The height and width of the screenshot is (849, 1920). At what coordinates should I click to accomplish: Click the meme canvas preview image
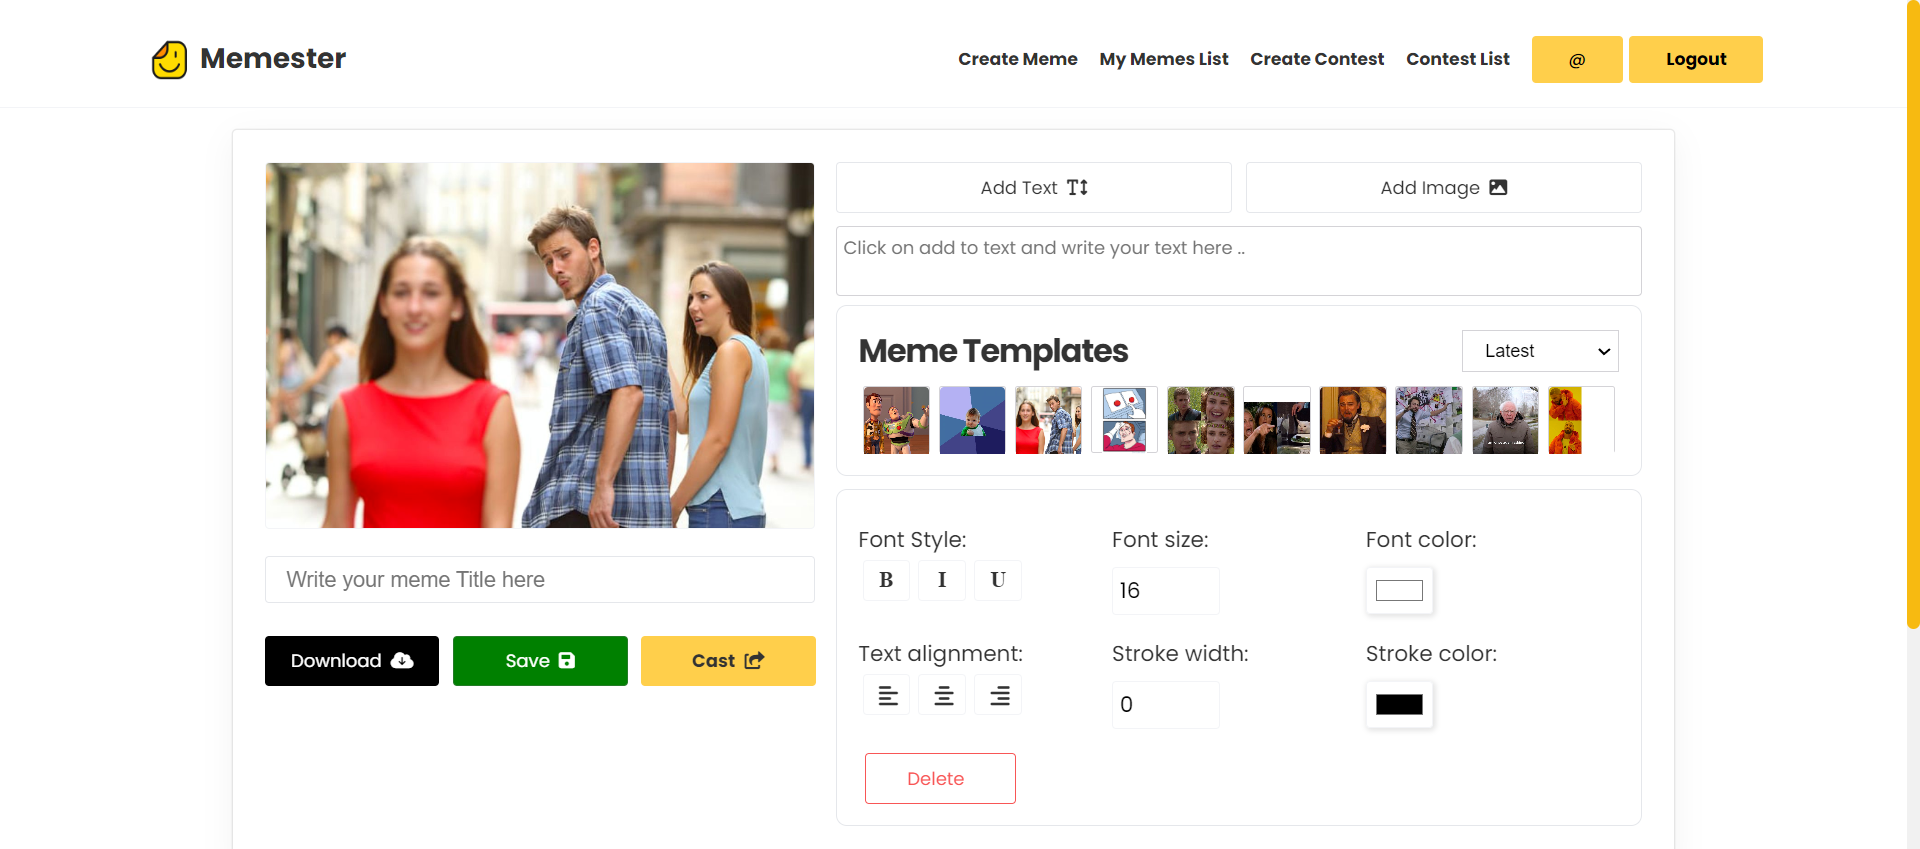(x=540, y=346)
